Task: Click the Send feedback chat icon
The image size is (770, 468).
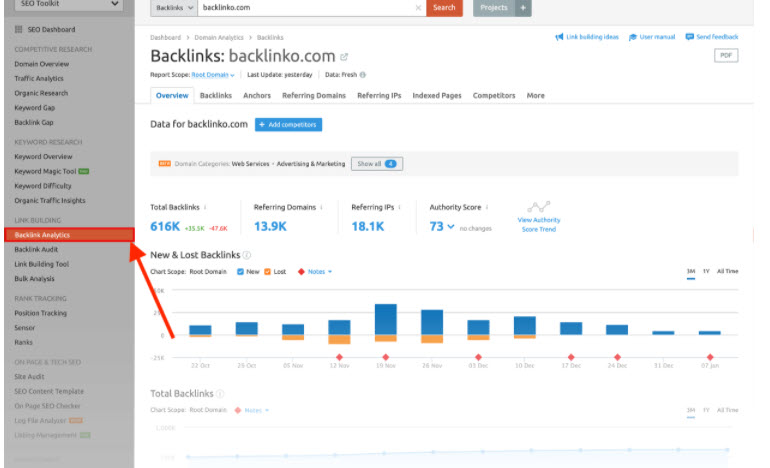Action: [689, 37]
